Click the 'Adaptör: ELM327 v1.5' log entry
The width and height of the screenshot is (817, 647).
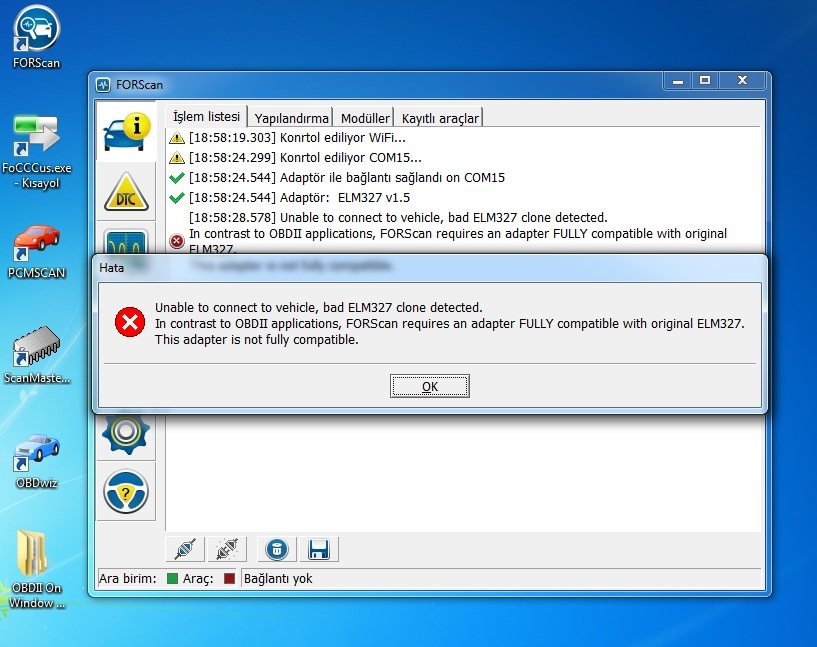click(299, 197)
